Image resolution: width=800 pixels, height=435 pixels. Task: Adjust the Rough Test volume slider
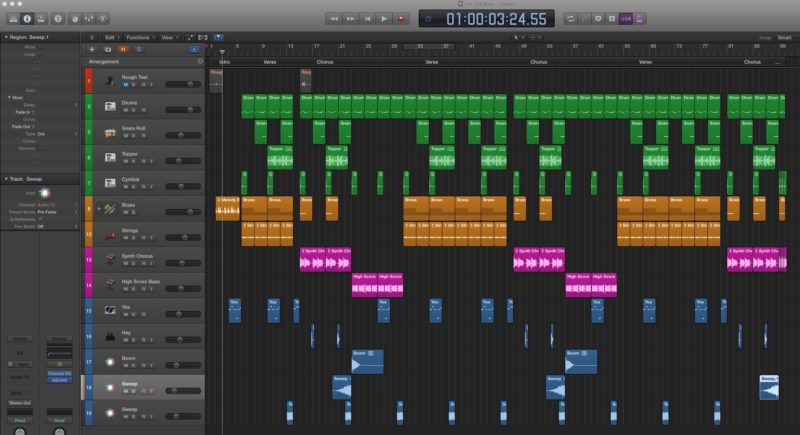183,84
